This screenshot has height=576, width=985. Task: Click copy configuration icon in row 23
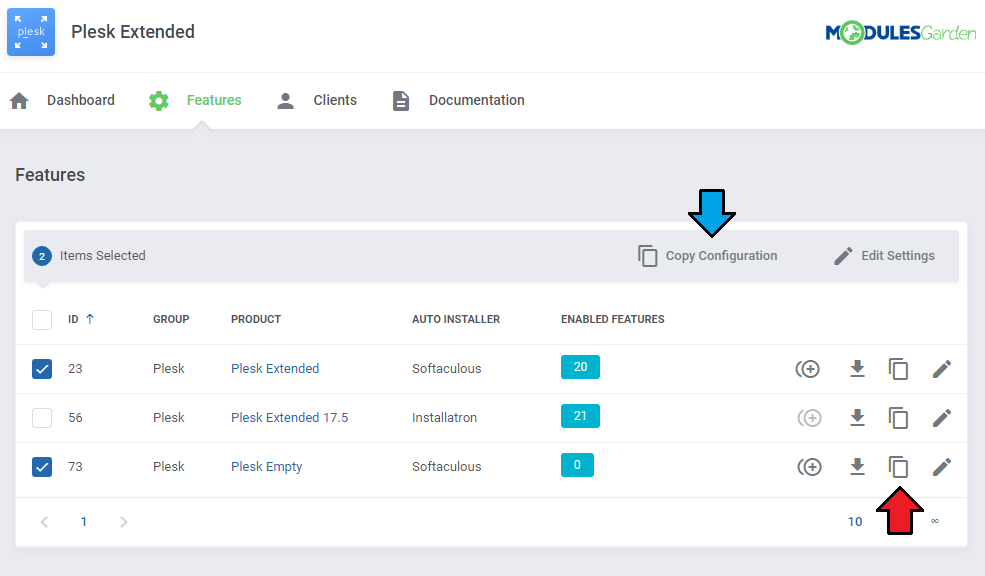(x=898, y=369)
